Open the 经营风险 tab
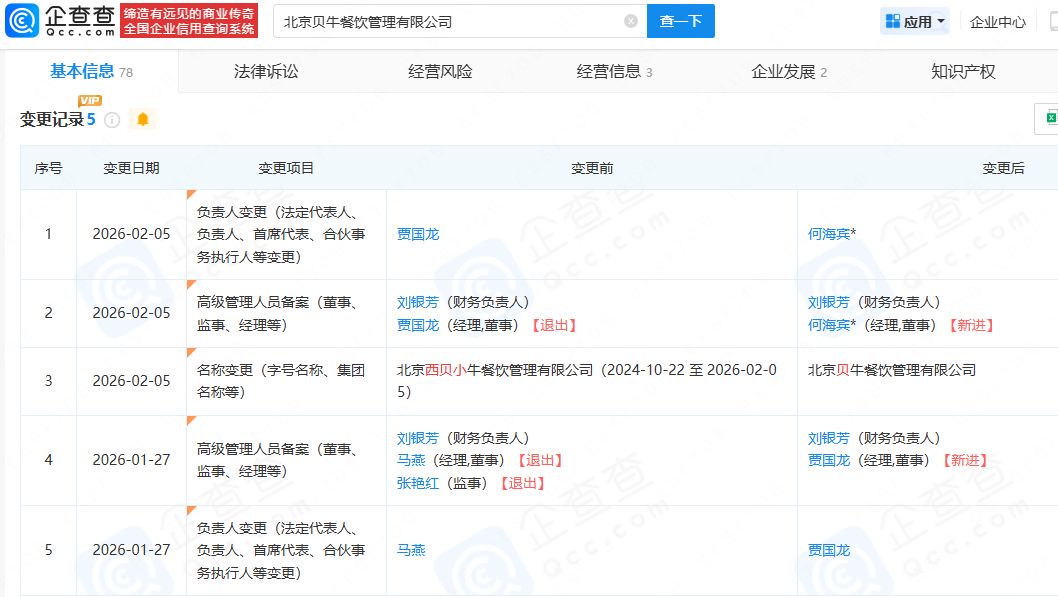Image resolution: width=1058 pixels, height=597 pixels. coord(442,71)
